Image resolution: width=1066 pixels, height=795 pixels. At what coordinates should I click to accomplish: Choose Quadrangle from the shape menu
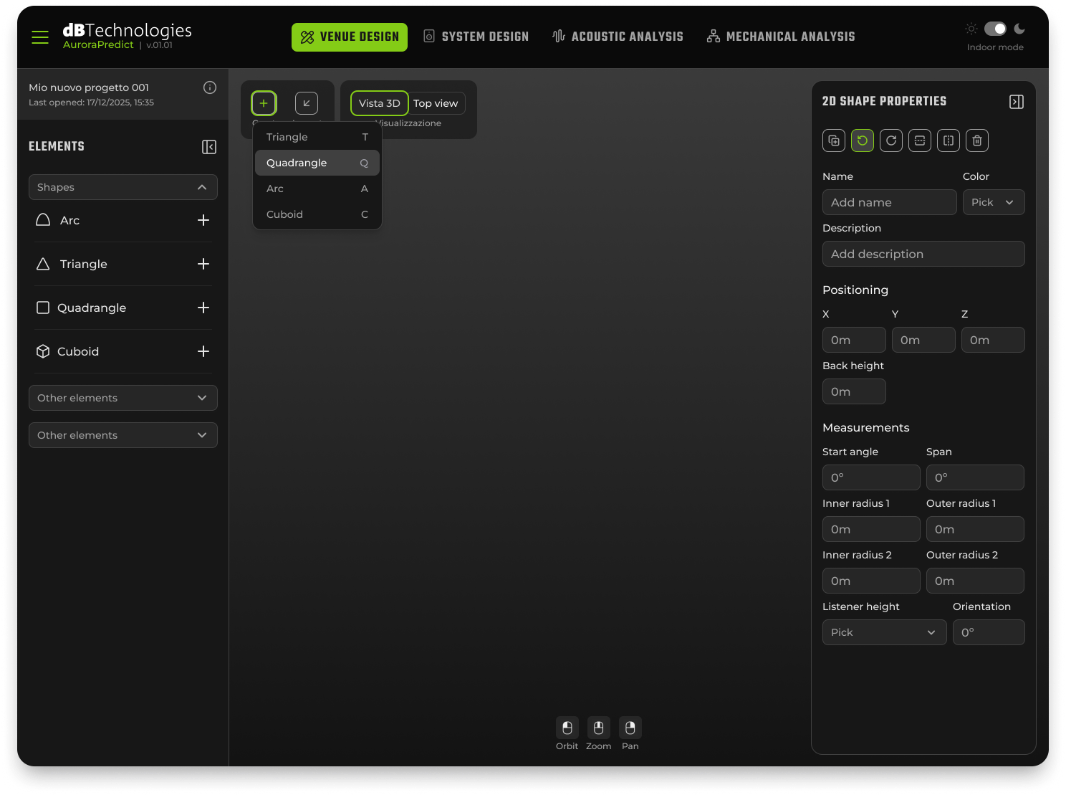(317, 163)
